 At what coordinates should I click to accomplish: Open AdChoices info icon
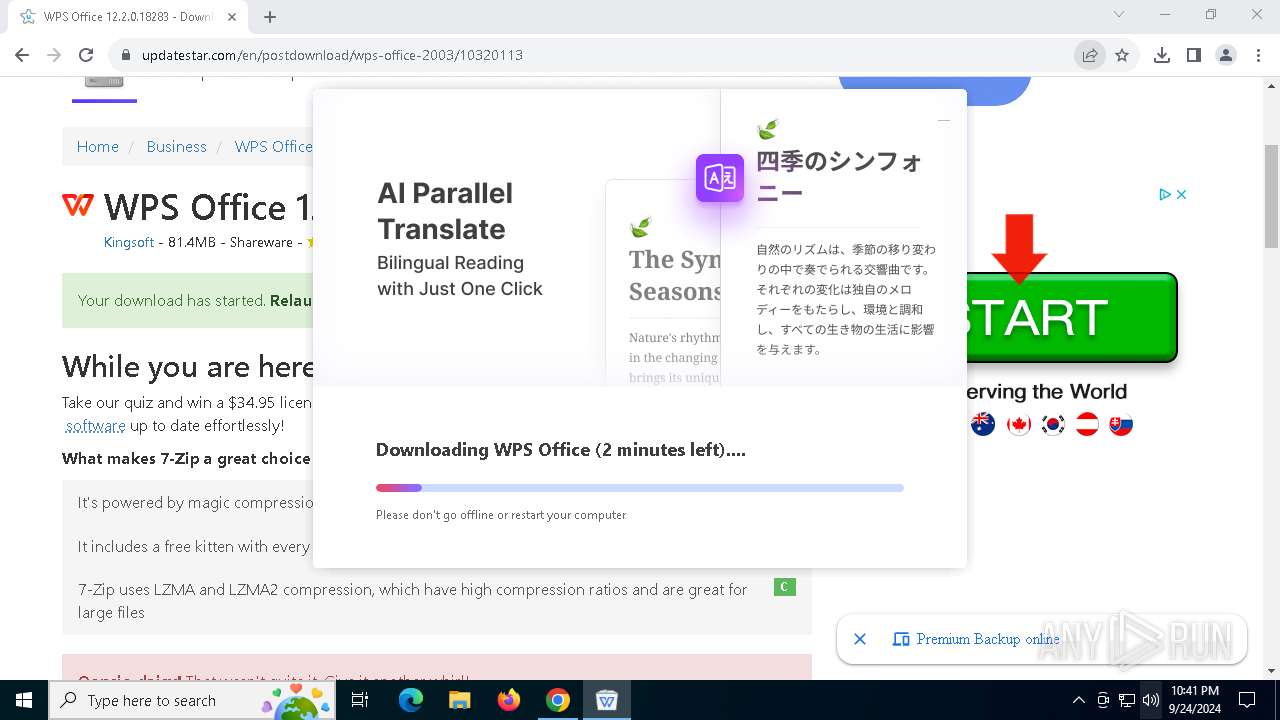(1165, 194)
